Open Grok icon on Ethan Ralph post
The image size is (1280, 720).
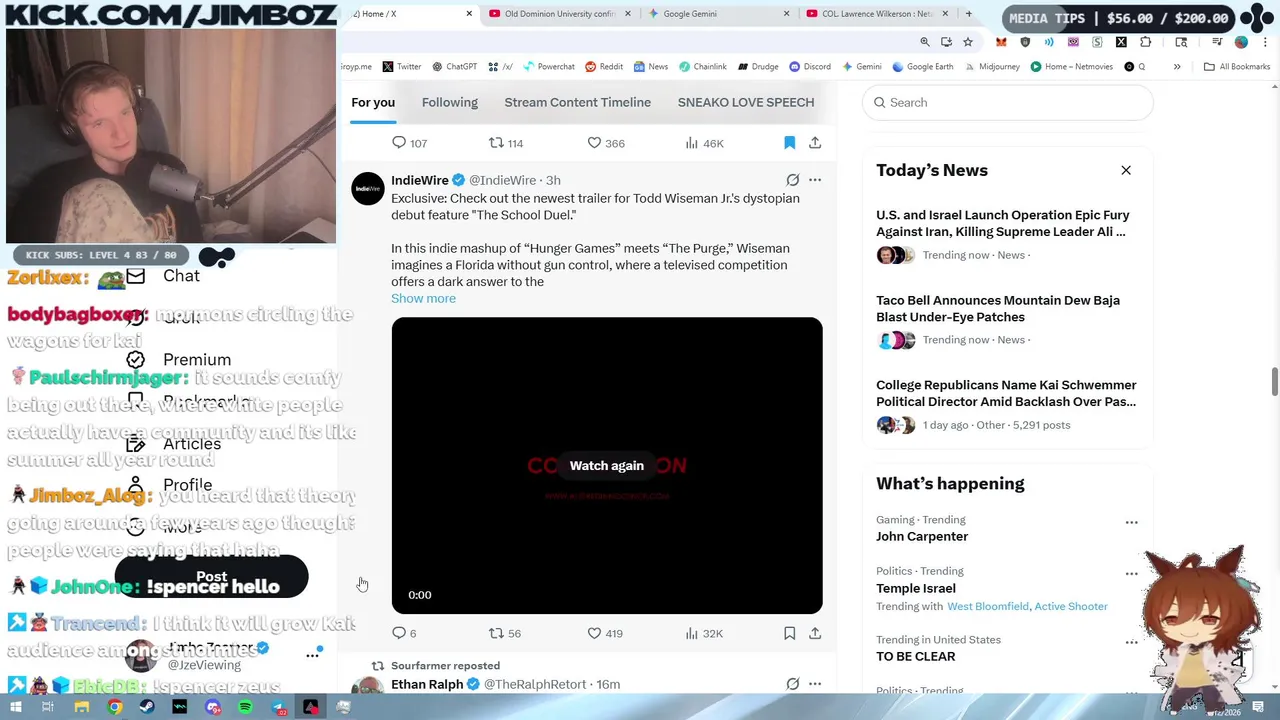click(792, 684)
